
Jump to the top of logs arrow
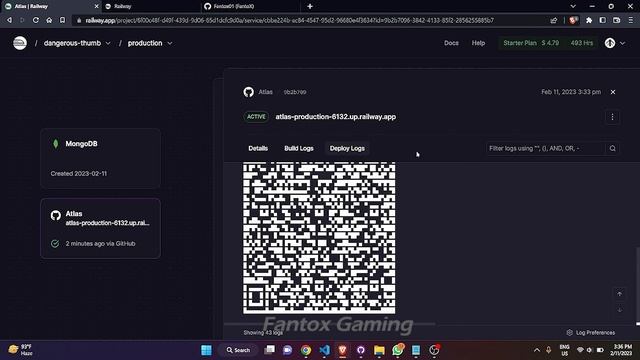pos(619,294)
